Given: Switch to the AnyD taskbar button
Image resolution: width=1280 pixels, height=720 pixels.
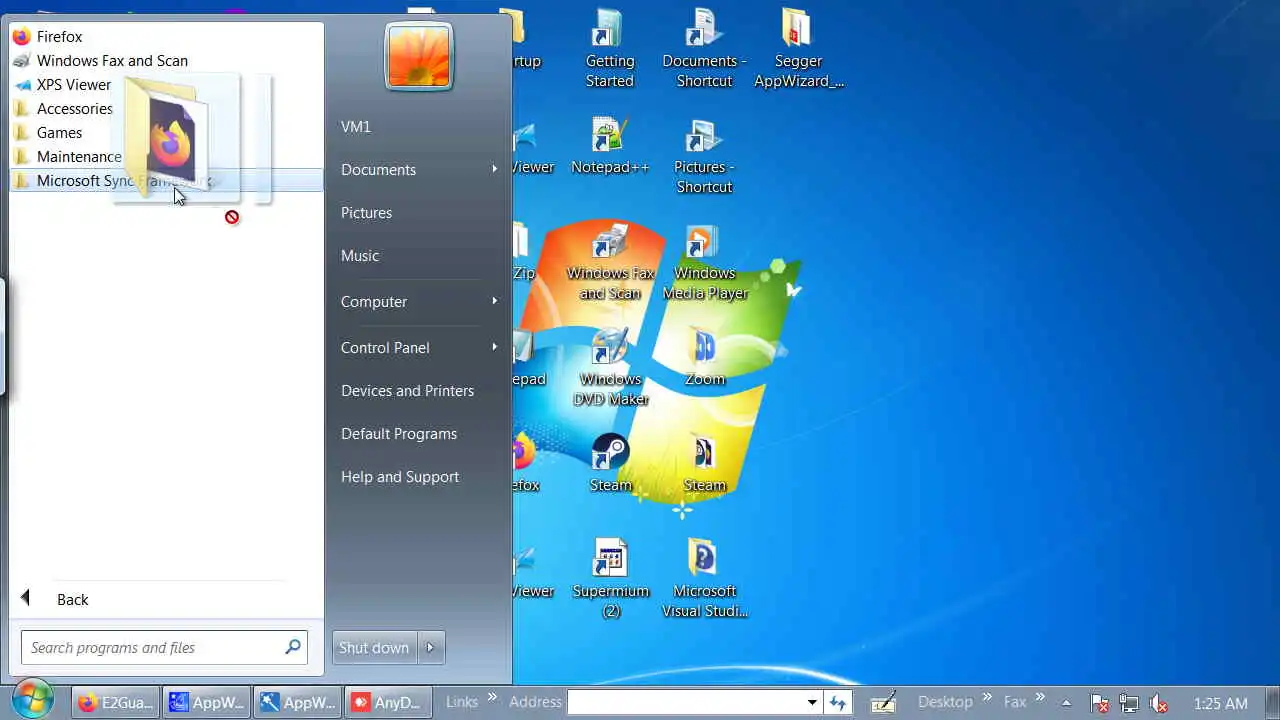Looking at the screenshot, I should tap(389, 703).
